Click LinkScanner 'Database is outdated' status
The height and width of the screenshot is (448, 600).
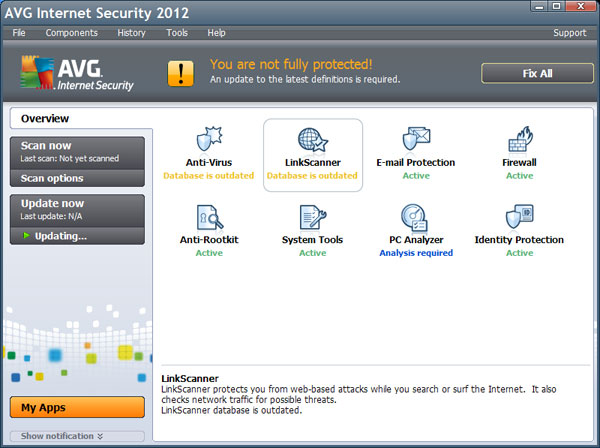[312, 176]
